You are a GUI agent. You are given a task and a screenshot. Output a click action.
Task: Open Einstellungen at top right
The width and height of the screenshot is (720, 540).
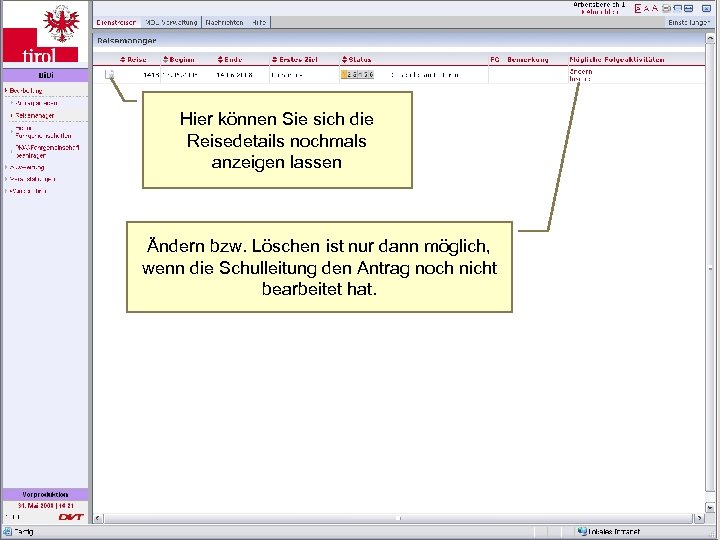[689, 22]
